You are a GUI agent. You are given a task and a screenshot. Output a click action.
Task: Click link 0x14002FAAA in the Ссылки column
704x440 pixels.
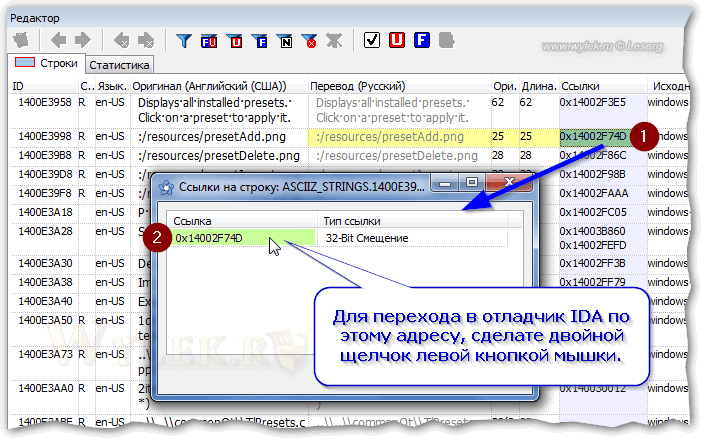(x=593, y=193)
